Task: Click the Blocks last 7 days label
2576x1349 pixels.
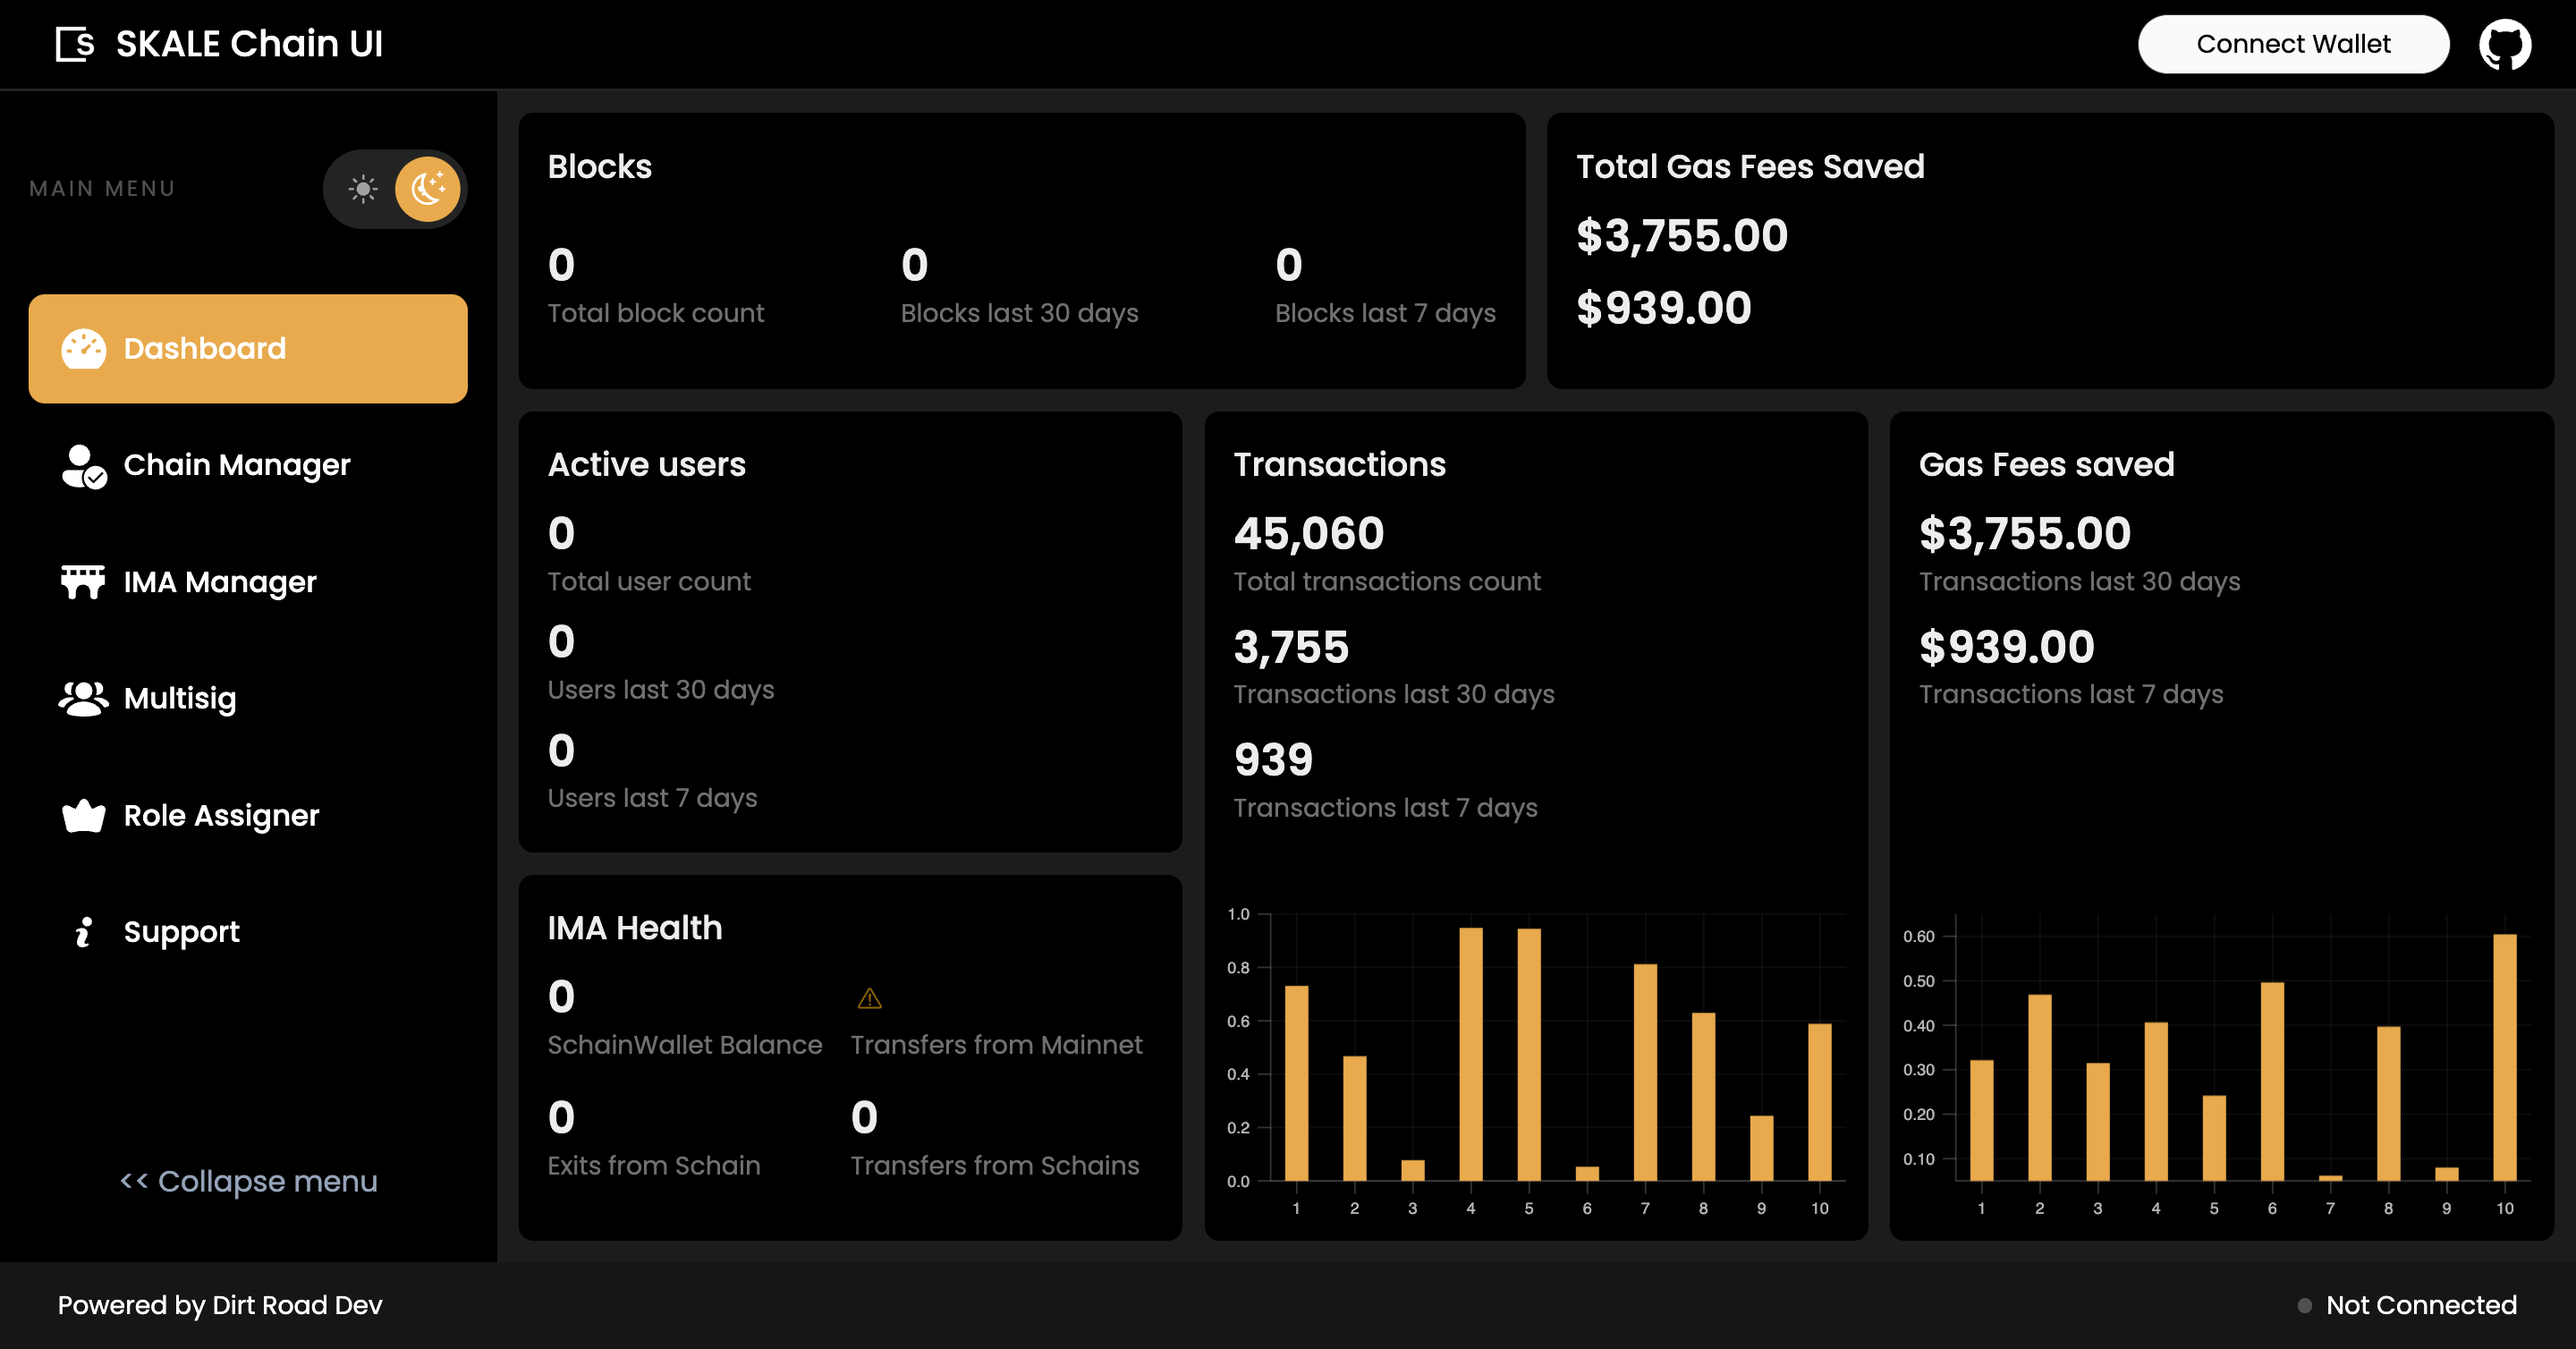Action: 1386,313
